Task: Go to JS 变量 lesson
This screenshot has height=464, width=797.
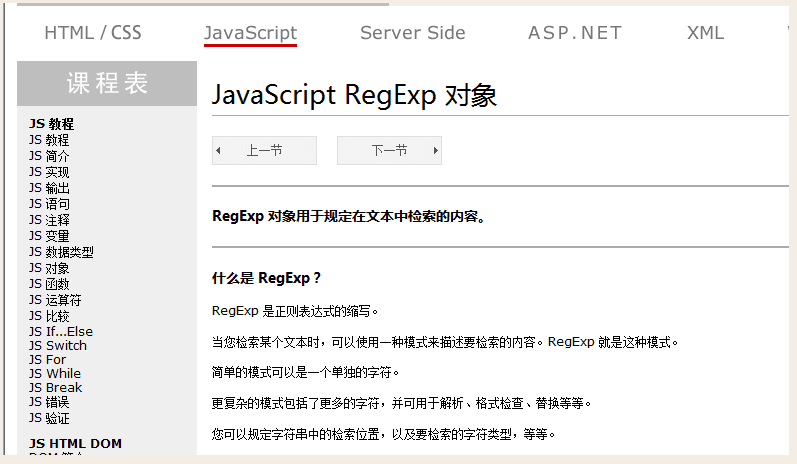Action: pos(49,236)
